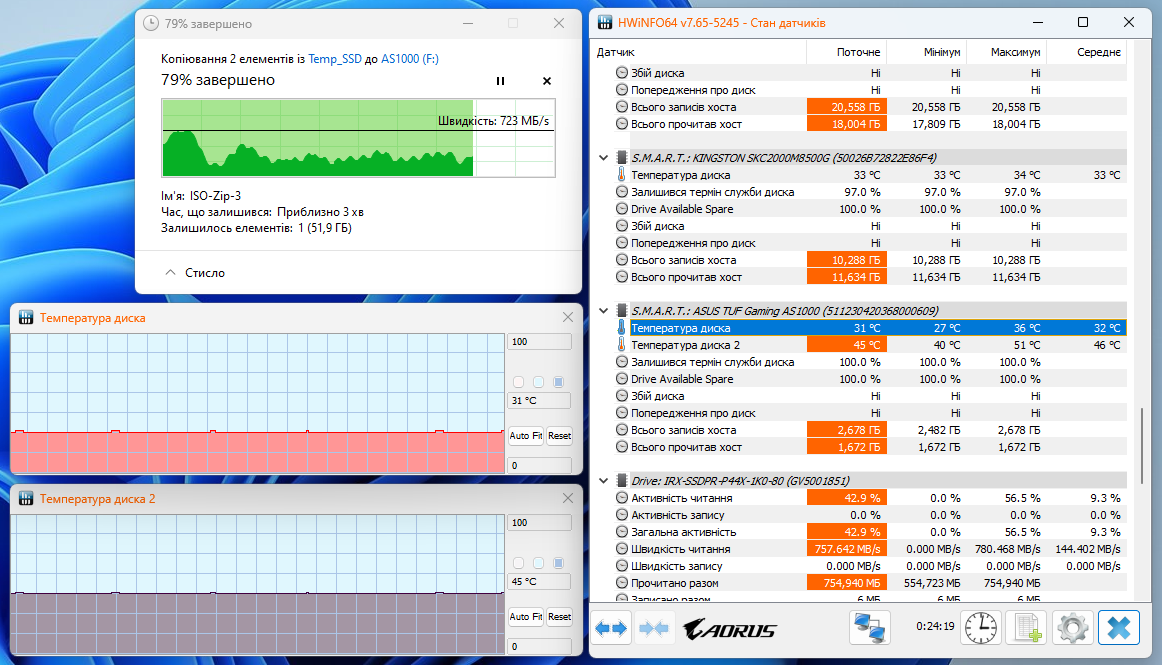
Task: Click max value field 100 in Температура диска 2 graph
Action: 540,523
